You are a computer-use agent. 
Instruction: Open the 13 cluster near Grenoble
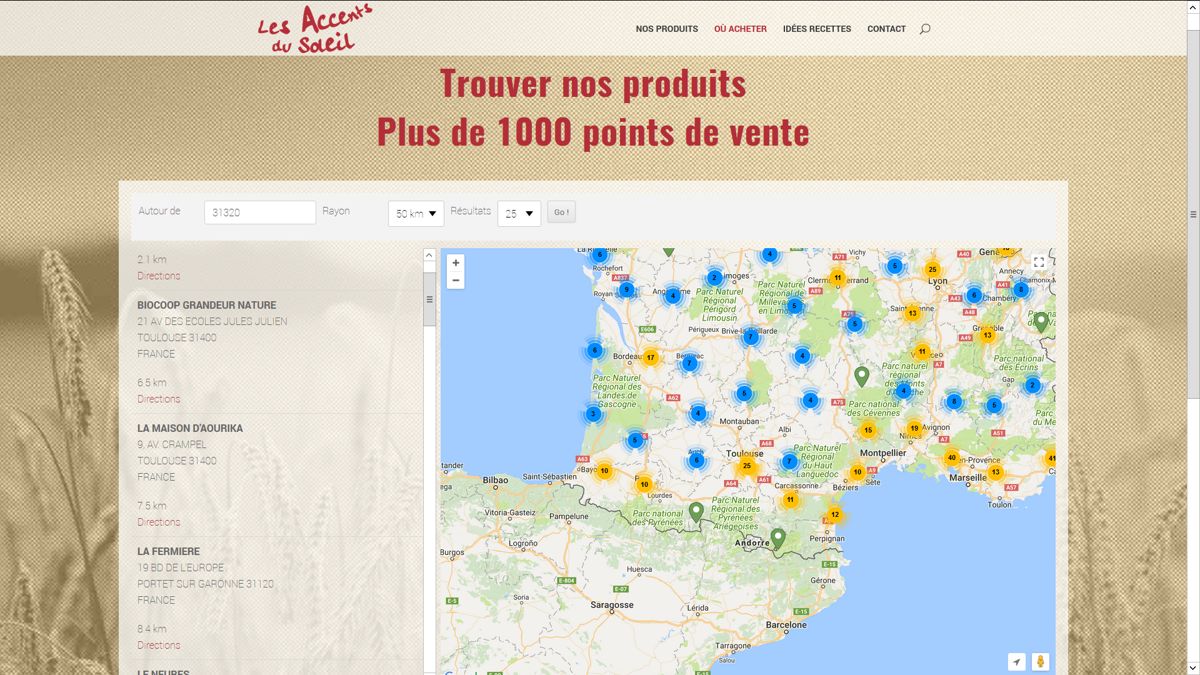[987, 335]
